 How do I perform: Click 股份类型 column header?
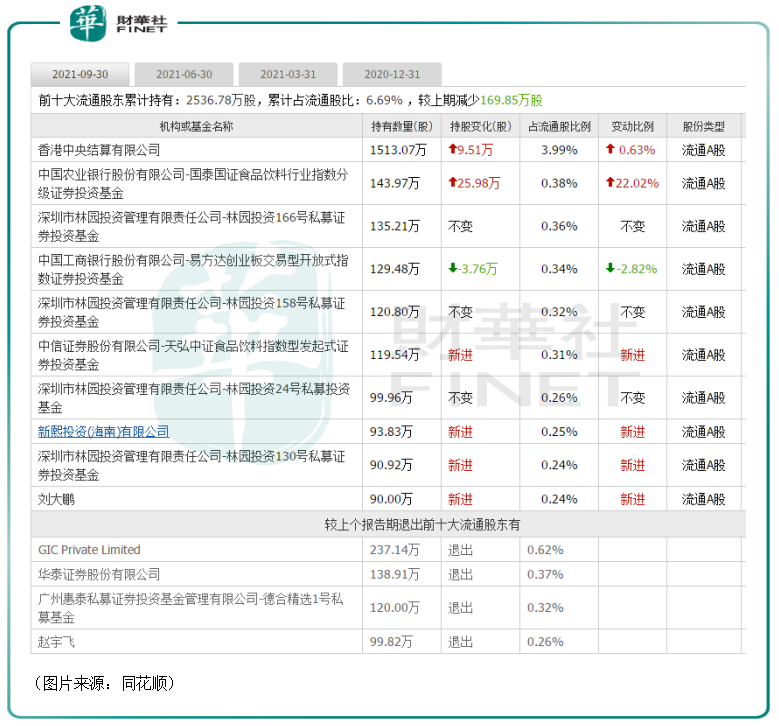point(703,127)
